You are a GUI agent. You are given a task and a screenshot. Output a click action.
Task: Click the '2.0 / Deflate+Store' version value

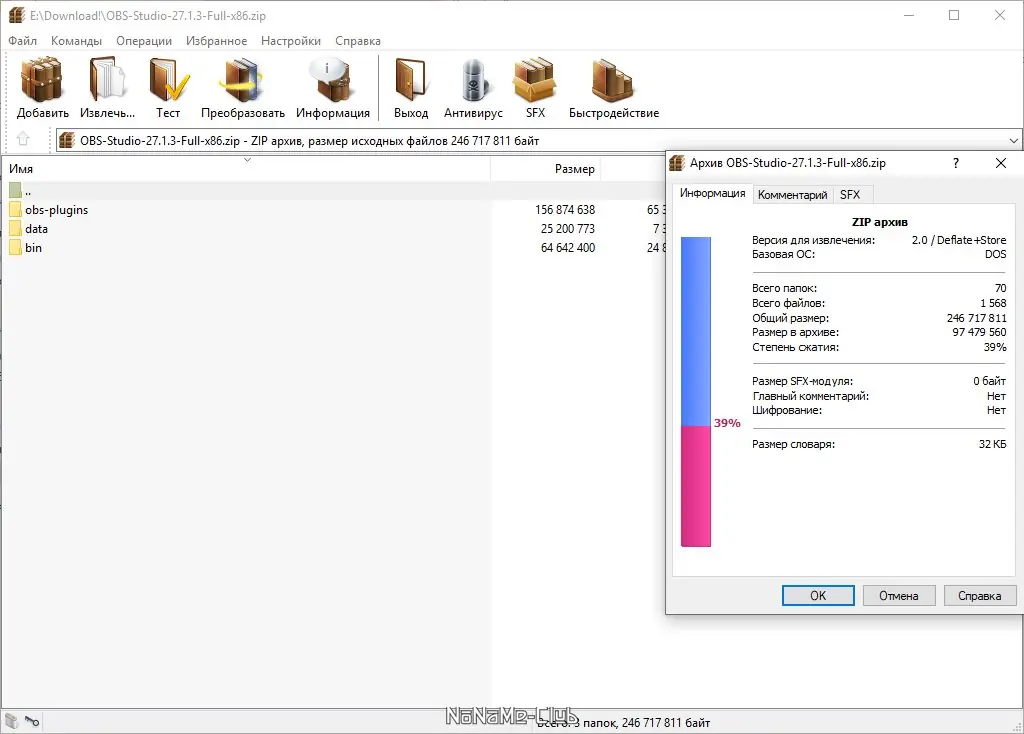point(959,240)
